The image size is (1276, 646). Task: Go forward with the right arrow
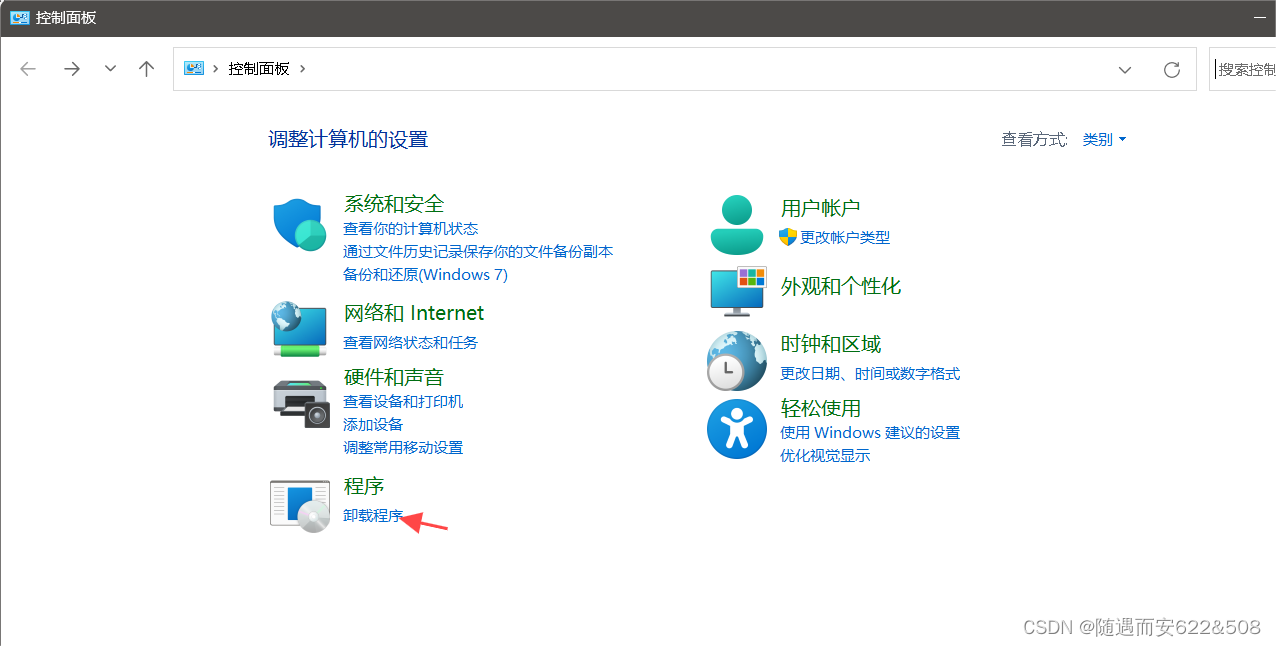[71, 69]
